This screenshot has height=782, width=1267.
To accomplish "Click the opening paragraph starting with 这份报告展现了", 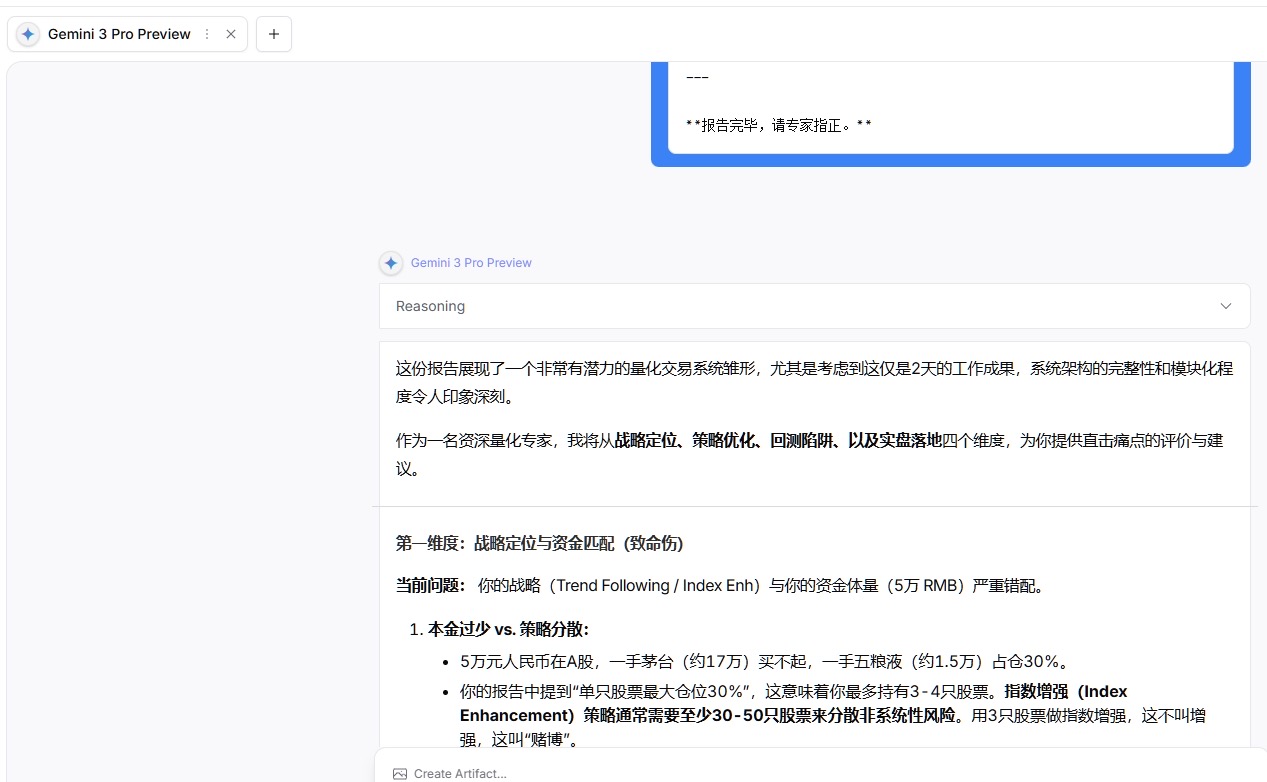I will point(814,382).
